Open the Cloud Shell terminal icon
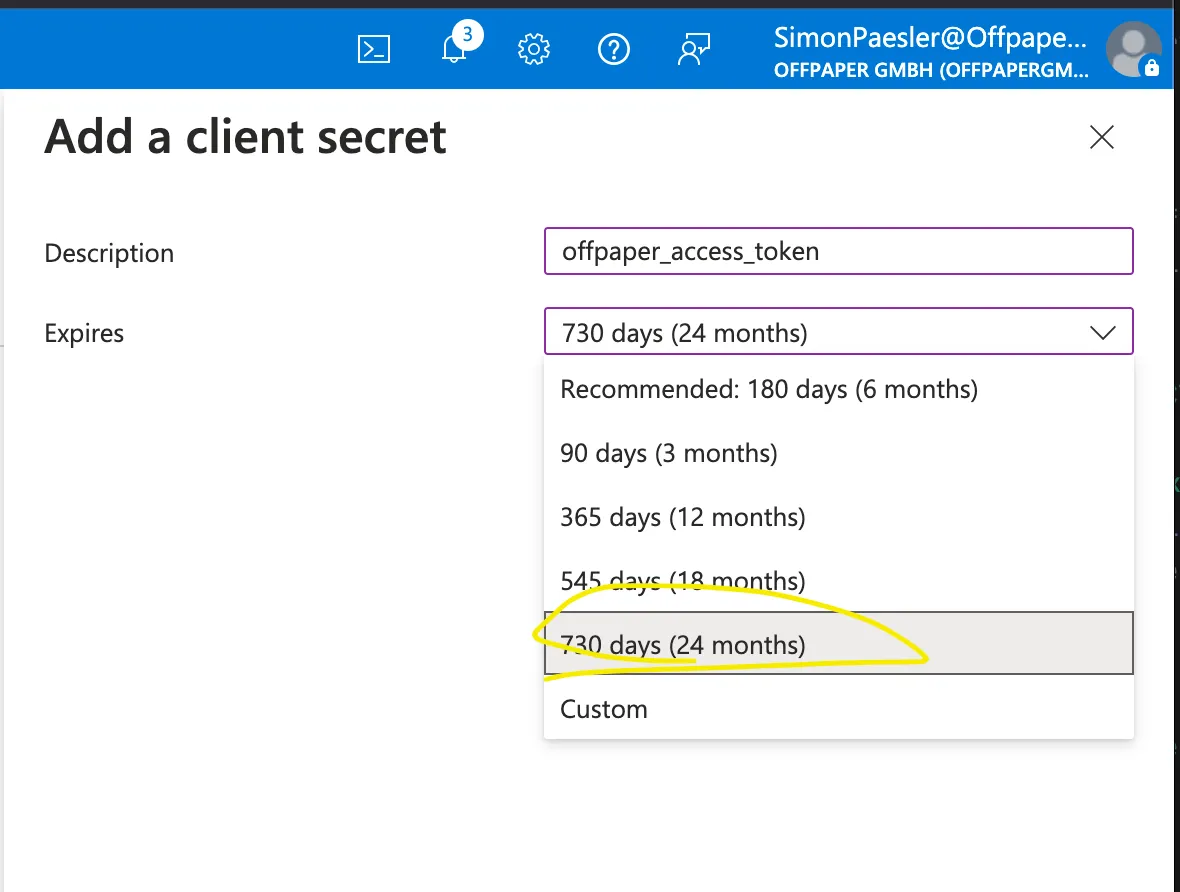The width and height of the screenshot is (1180, 892). [x=374, y=50]
